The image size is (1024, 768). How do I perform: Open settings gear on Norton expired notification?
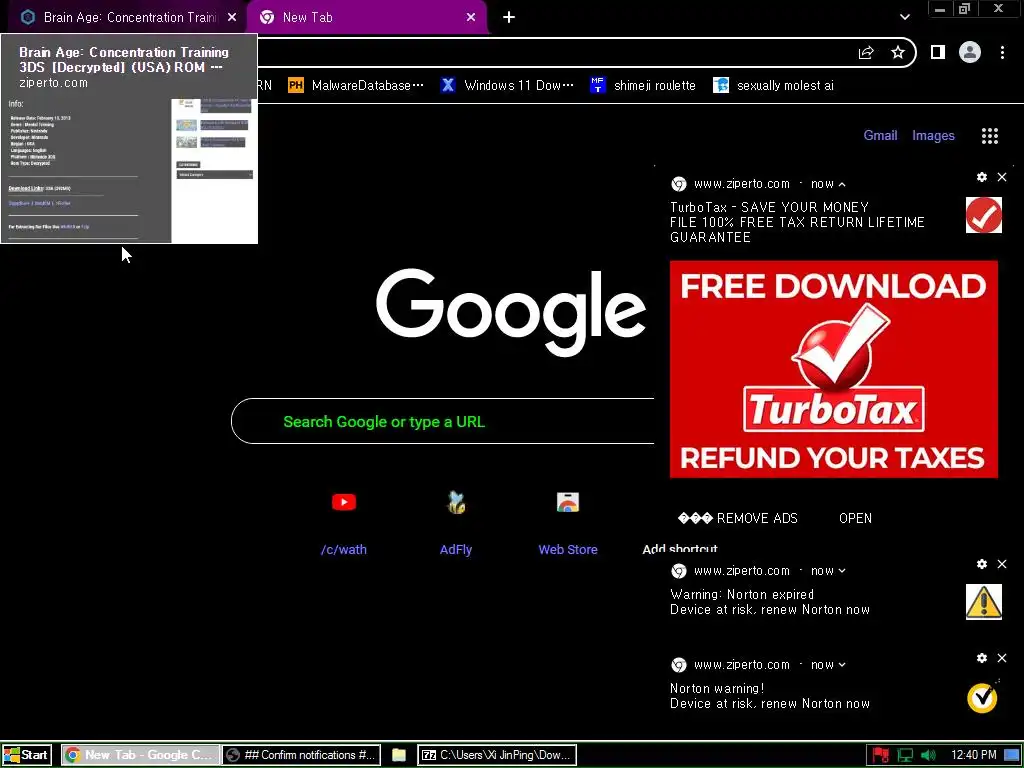(x=982, y=564)
